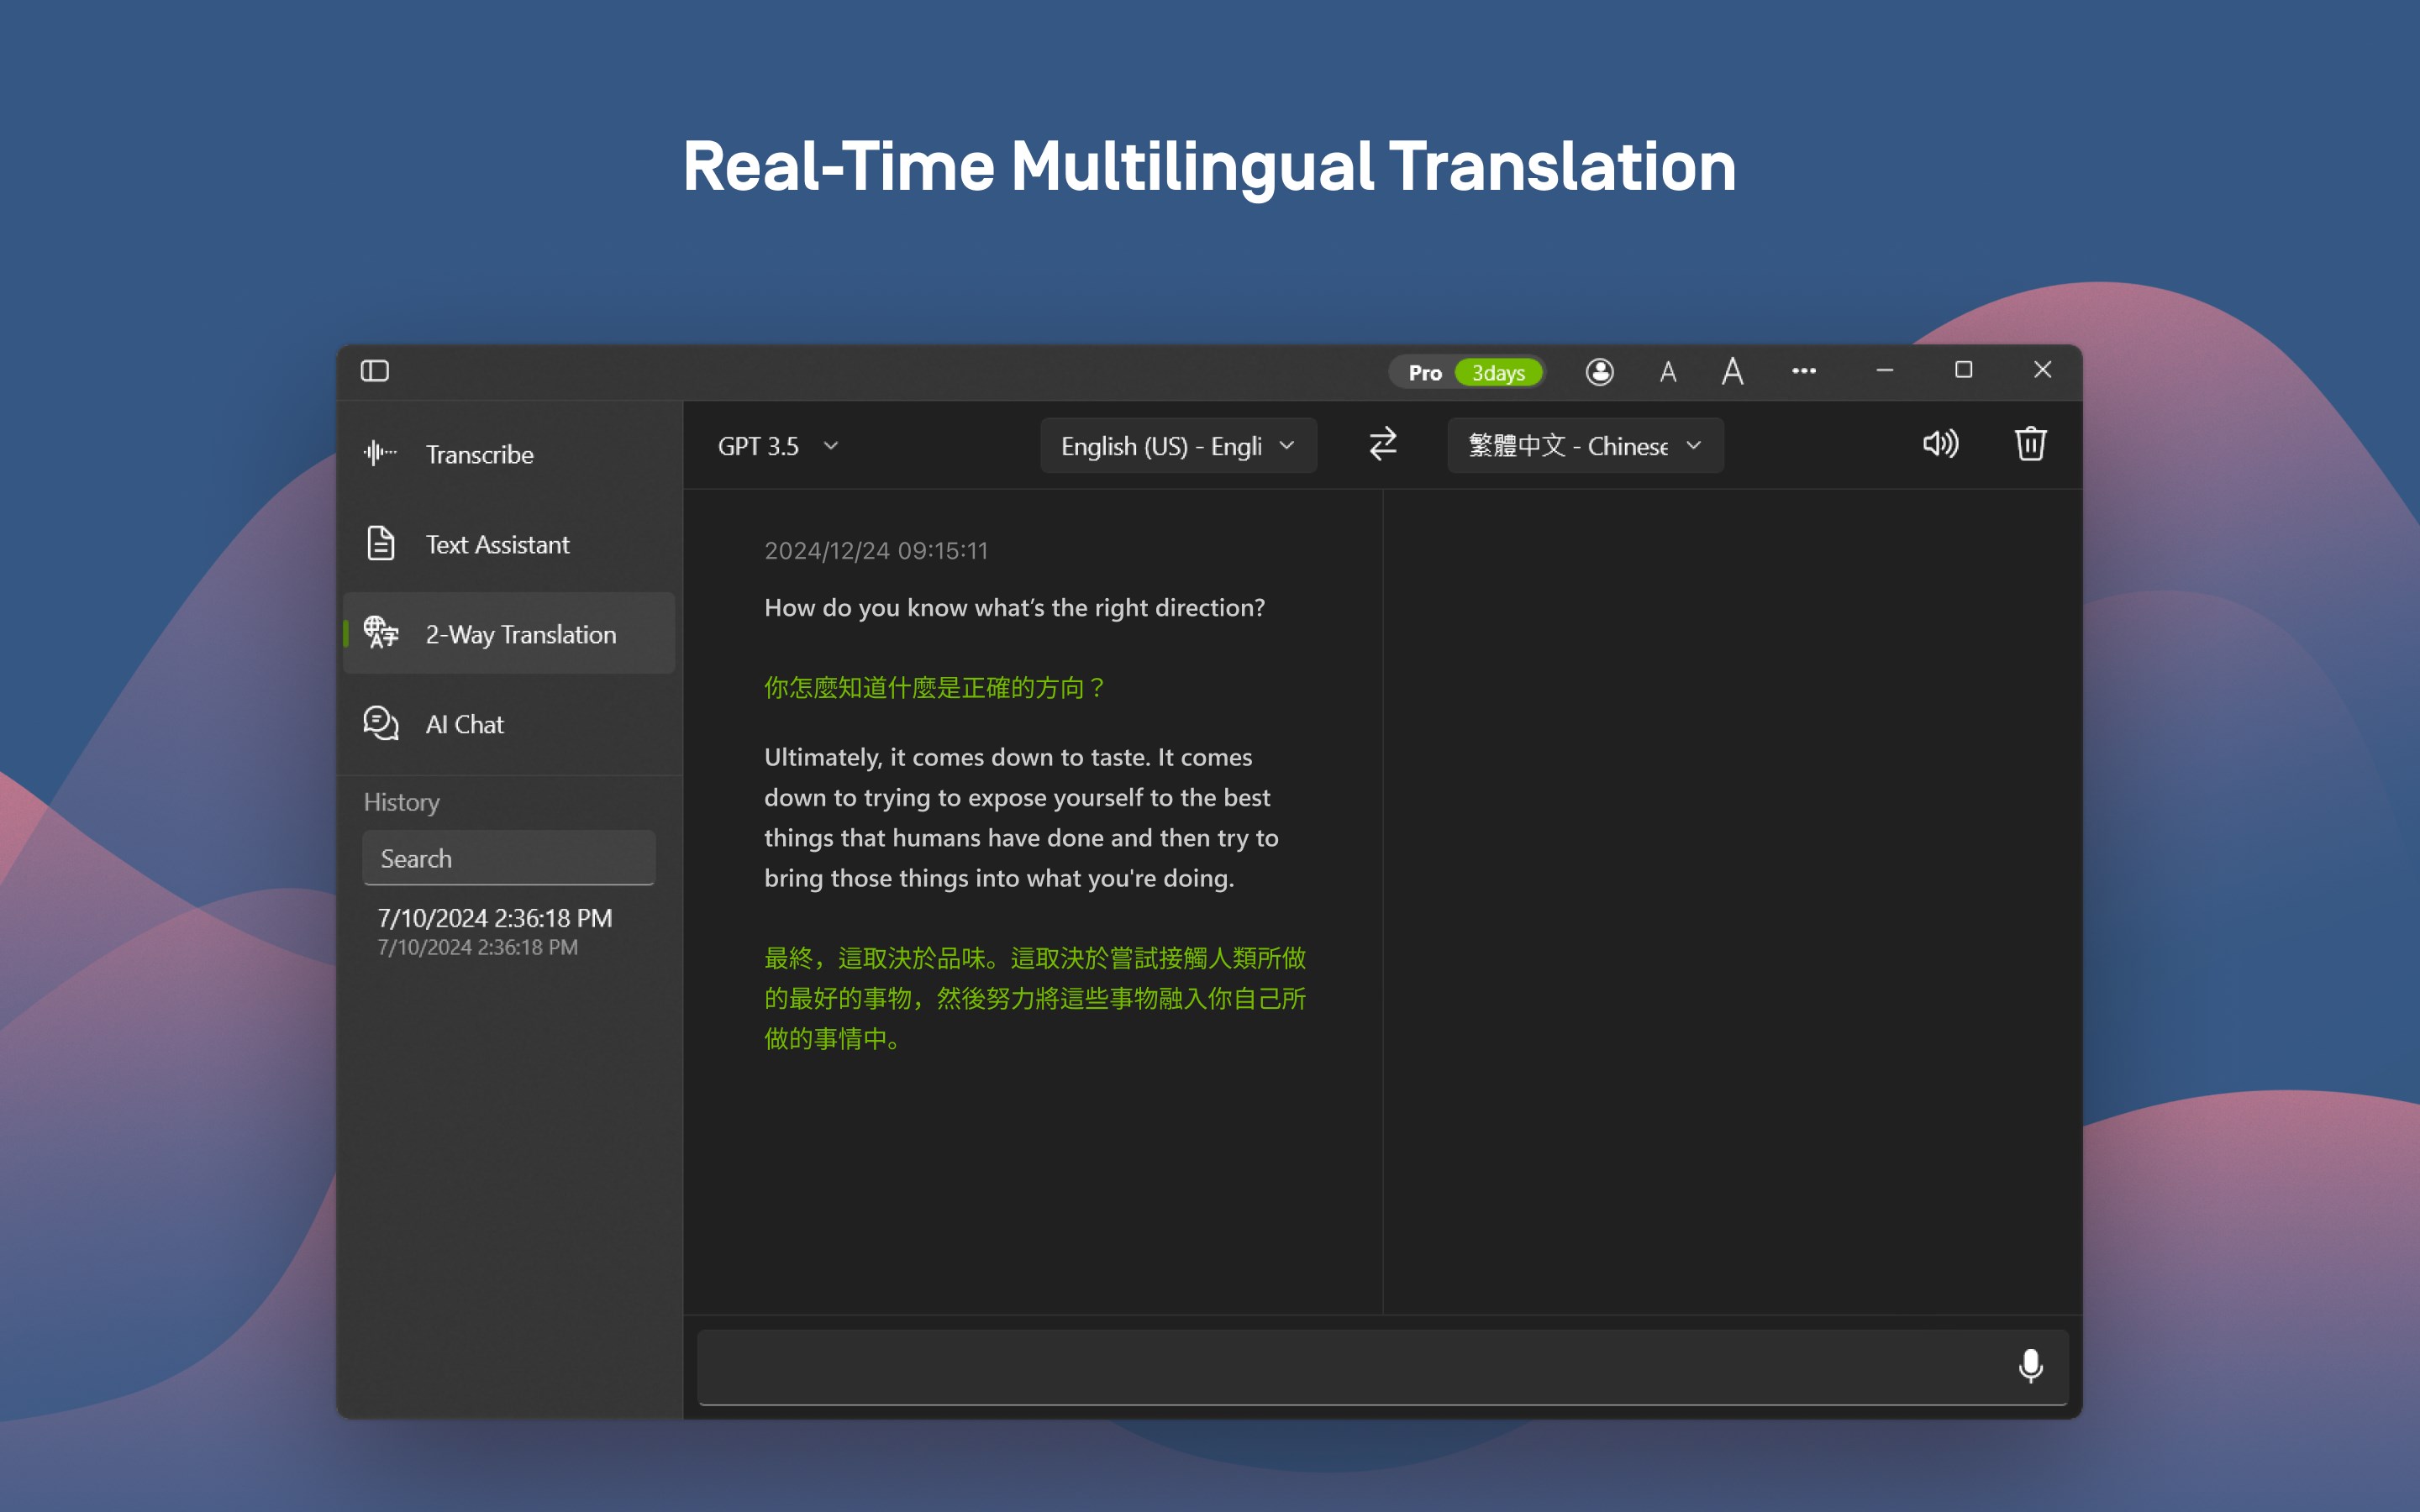2420x1512 pixels.
Task: Start voice input with the microphone icon
Action: point(2030,1365)
